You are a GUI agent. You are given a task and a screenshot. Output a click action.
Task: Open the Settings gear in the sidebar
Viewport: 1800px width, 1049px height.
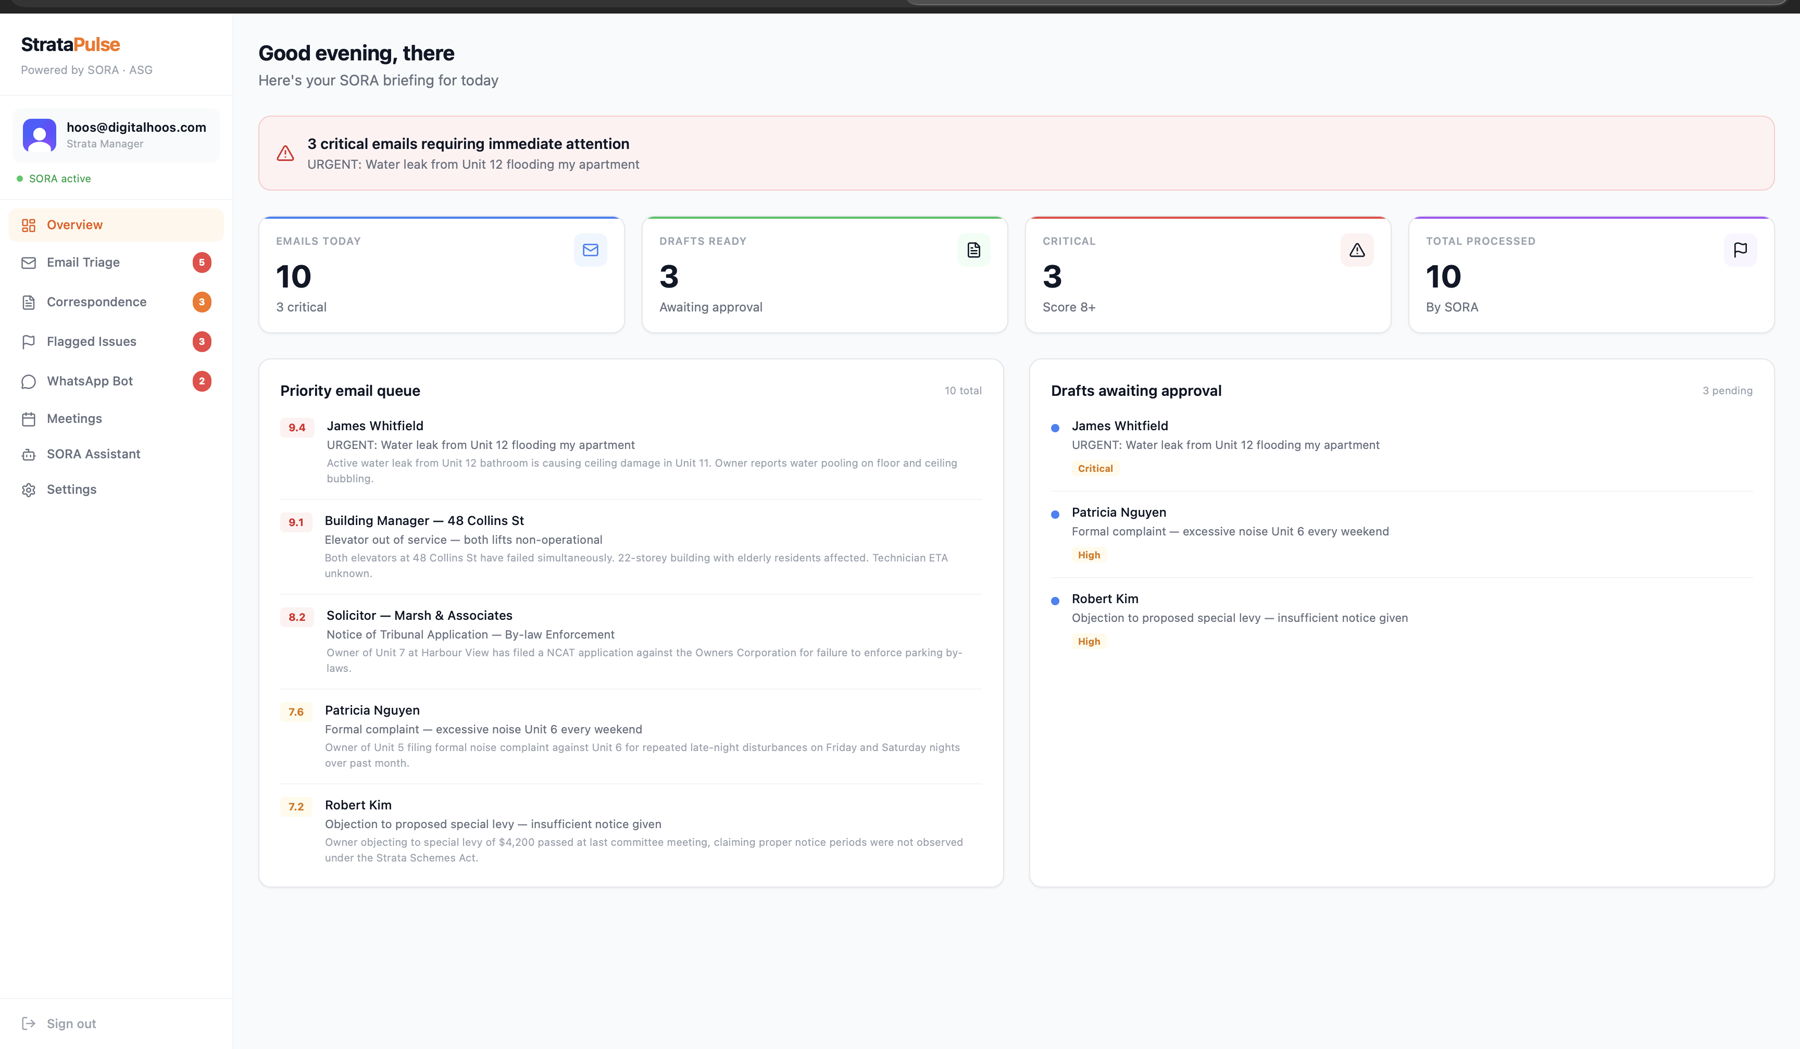pyautogui.click(x=28, y=489)
